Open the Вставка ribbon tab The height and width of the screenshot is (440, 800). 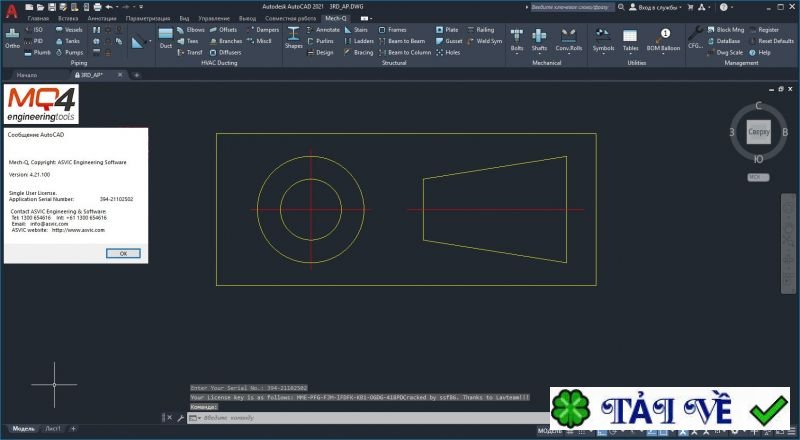point(69,18)
